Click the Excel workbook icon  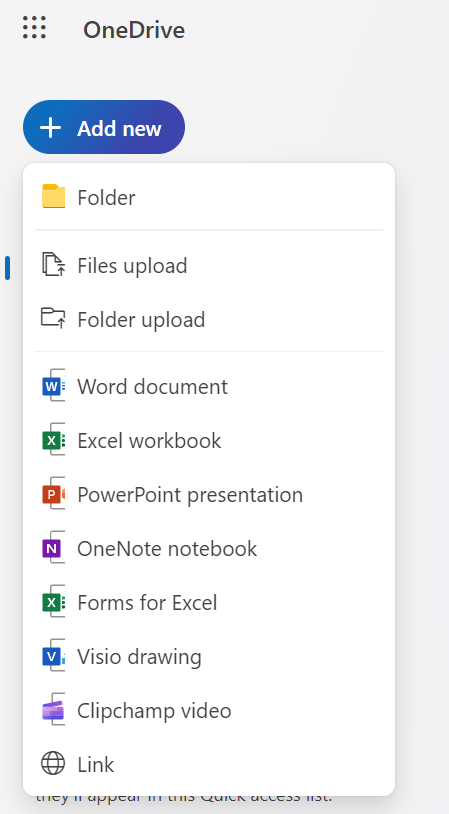coord(53,440)
